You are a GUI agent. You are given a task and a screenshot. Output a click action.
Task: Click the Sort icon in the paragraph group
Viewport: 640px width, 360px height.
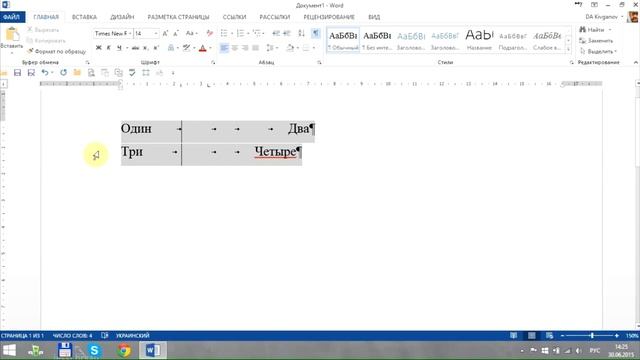click(x=301, y=33)
